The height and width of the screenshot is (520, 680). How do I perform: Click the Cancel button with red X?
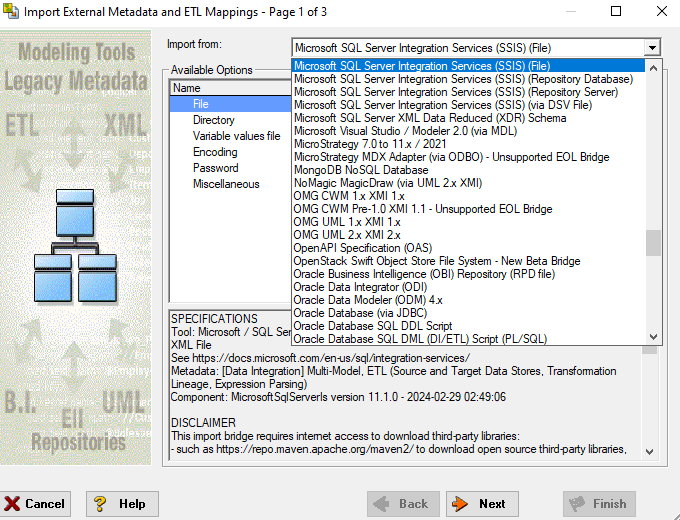point(35,504)
